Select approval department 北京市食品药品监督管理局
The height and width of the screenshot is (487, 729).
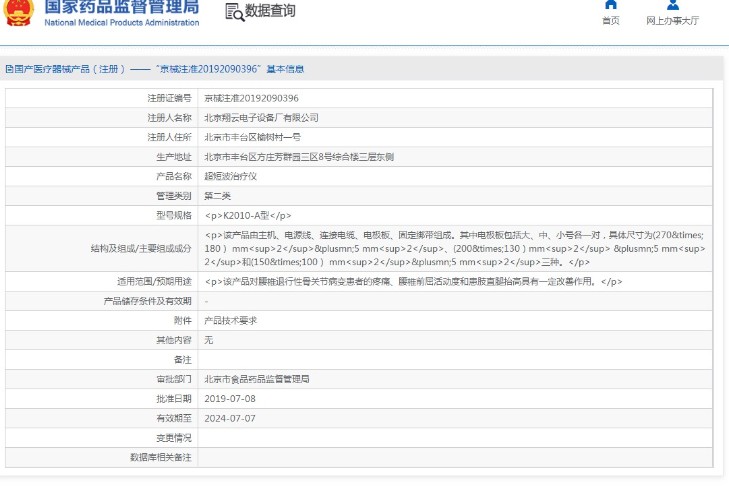pyautogui.click(x=257, y=379)
